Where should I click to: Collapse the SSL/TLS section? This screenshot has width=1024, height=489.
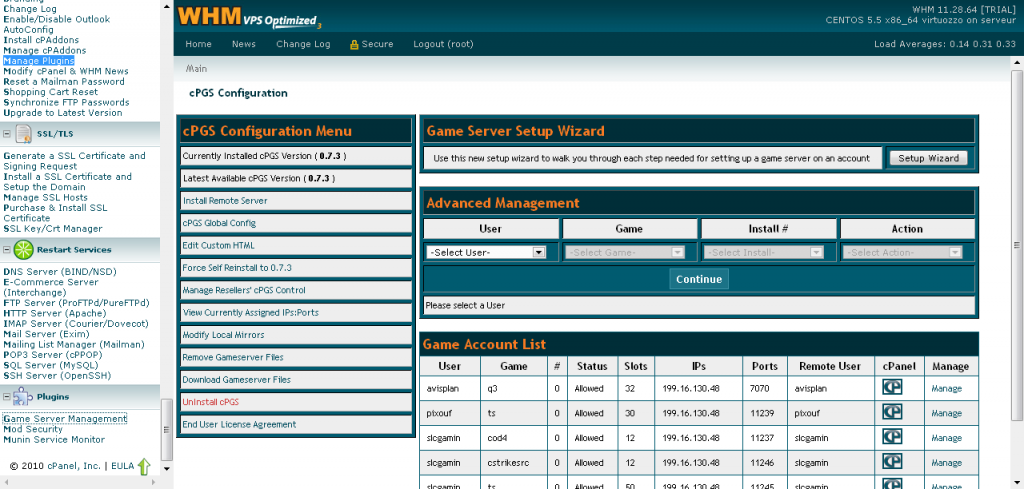point(7,134)
